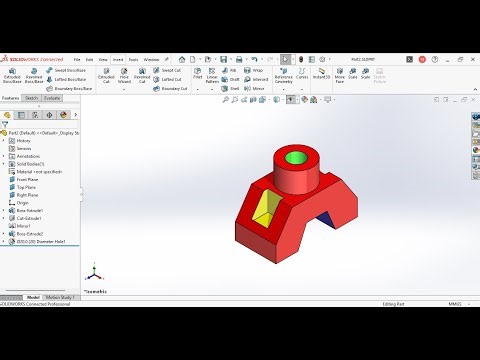The image size is (480, 360).
Task: Open Reference Geometry dropdown arrow
Action: point(284,89)
